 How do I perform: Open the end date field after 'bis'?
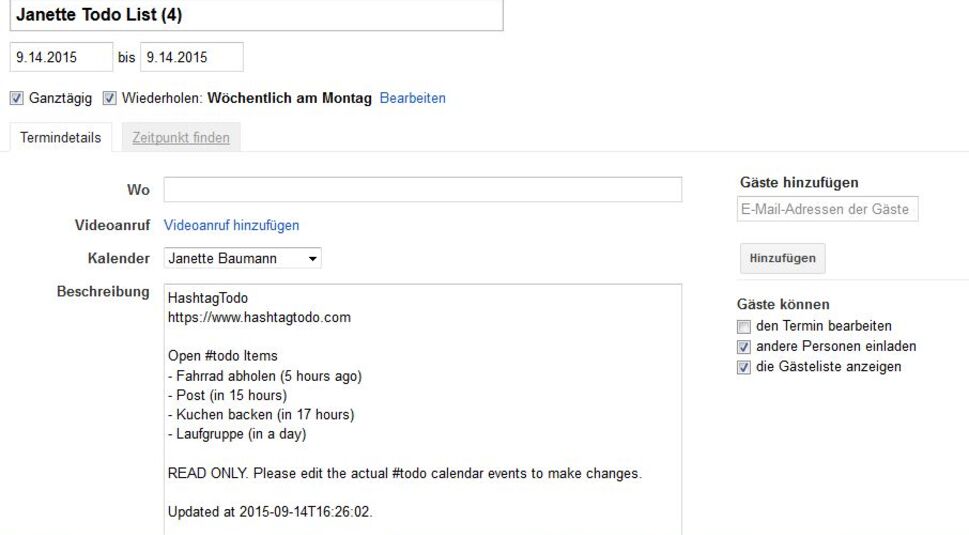coord(192,57)
